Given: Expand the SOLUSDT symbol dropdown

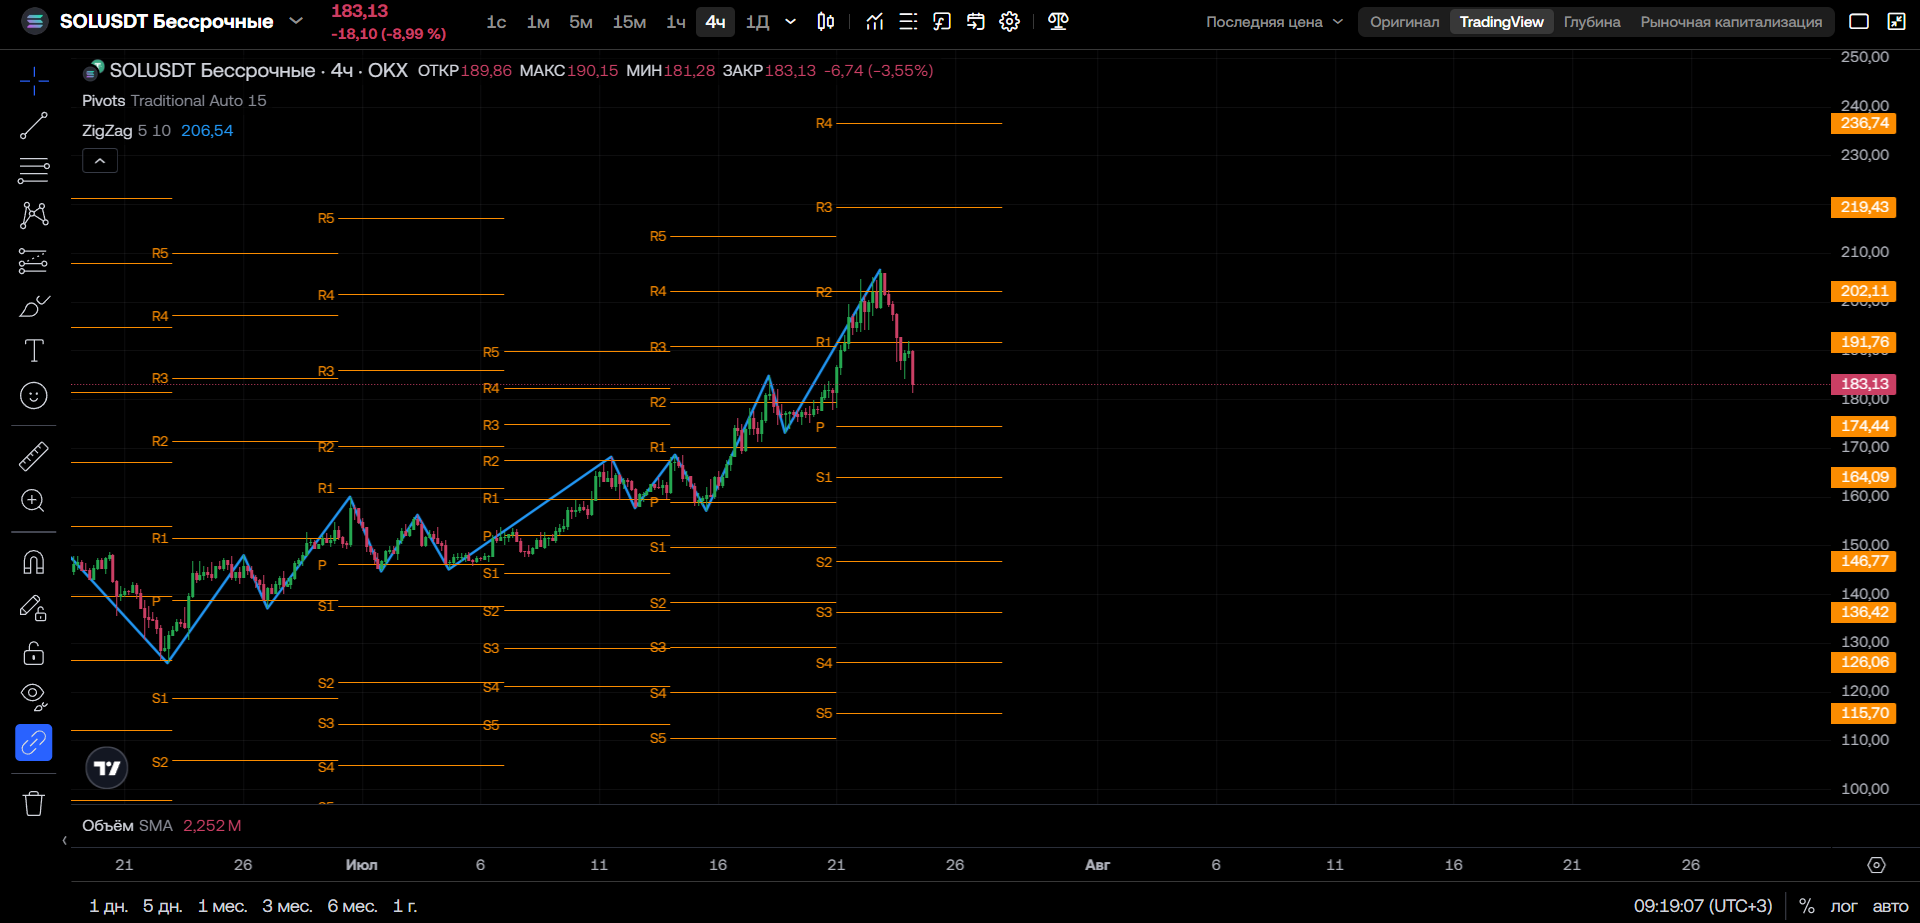Looking at the screenshot, I should coord(296,21).
